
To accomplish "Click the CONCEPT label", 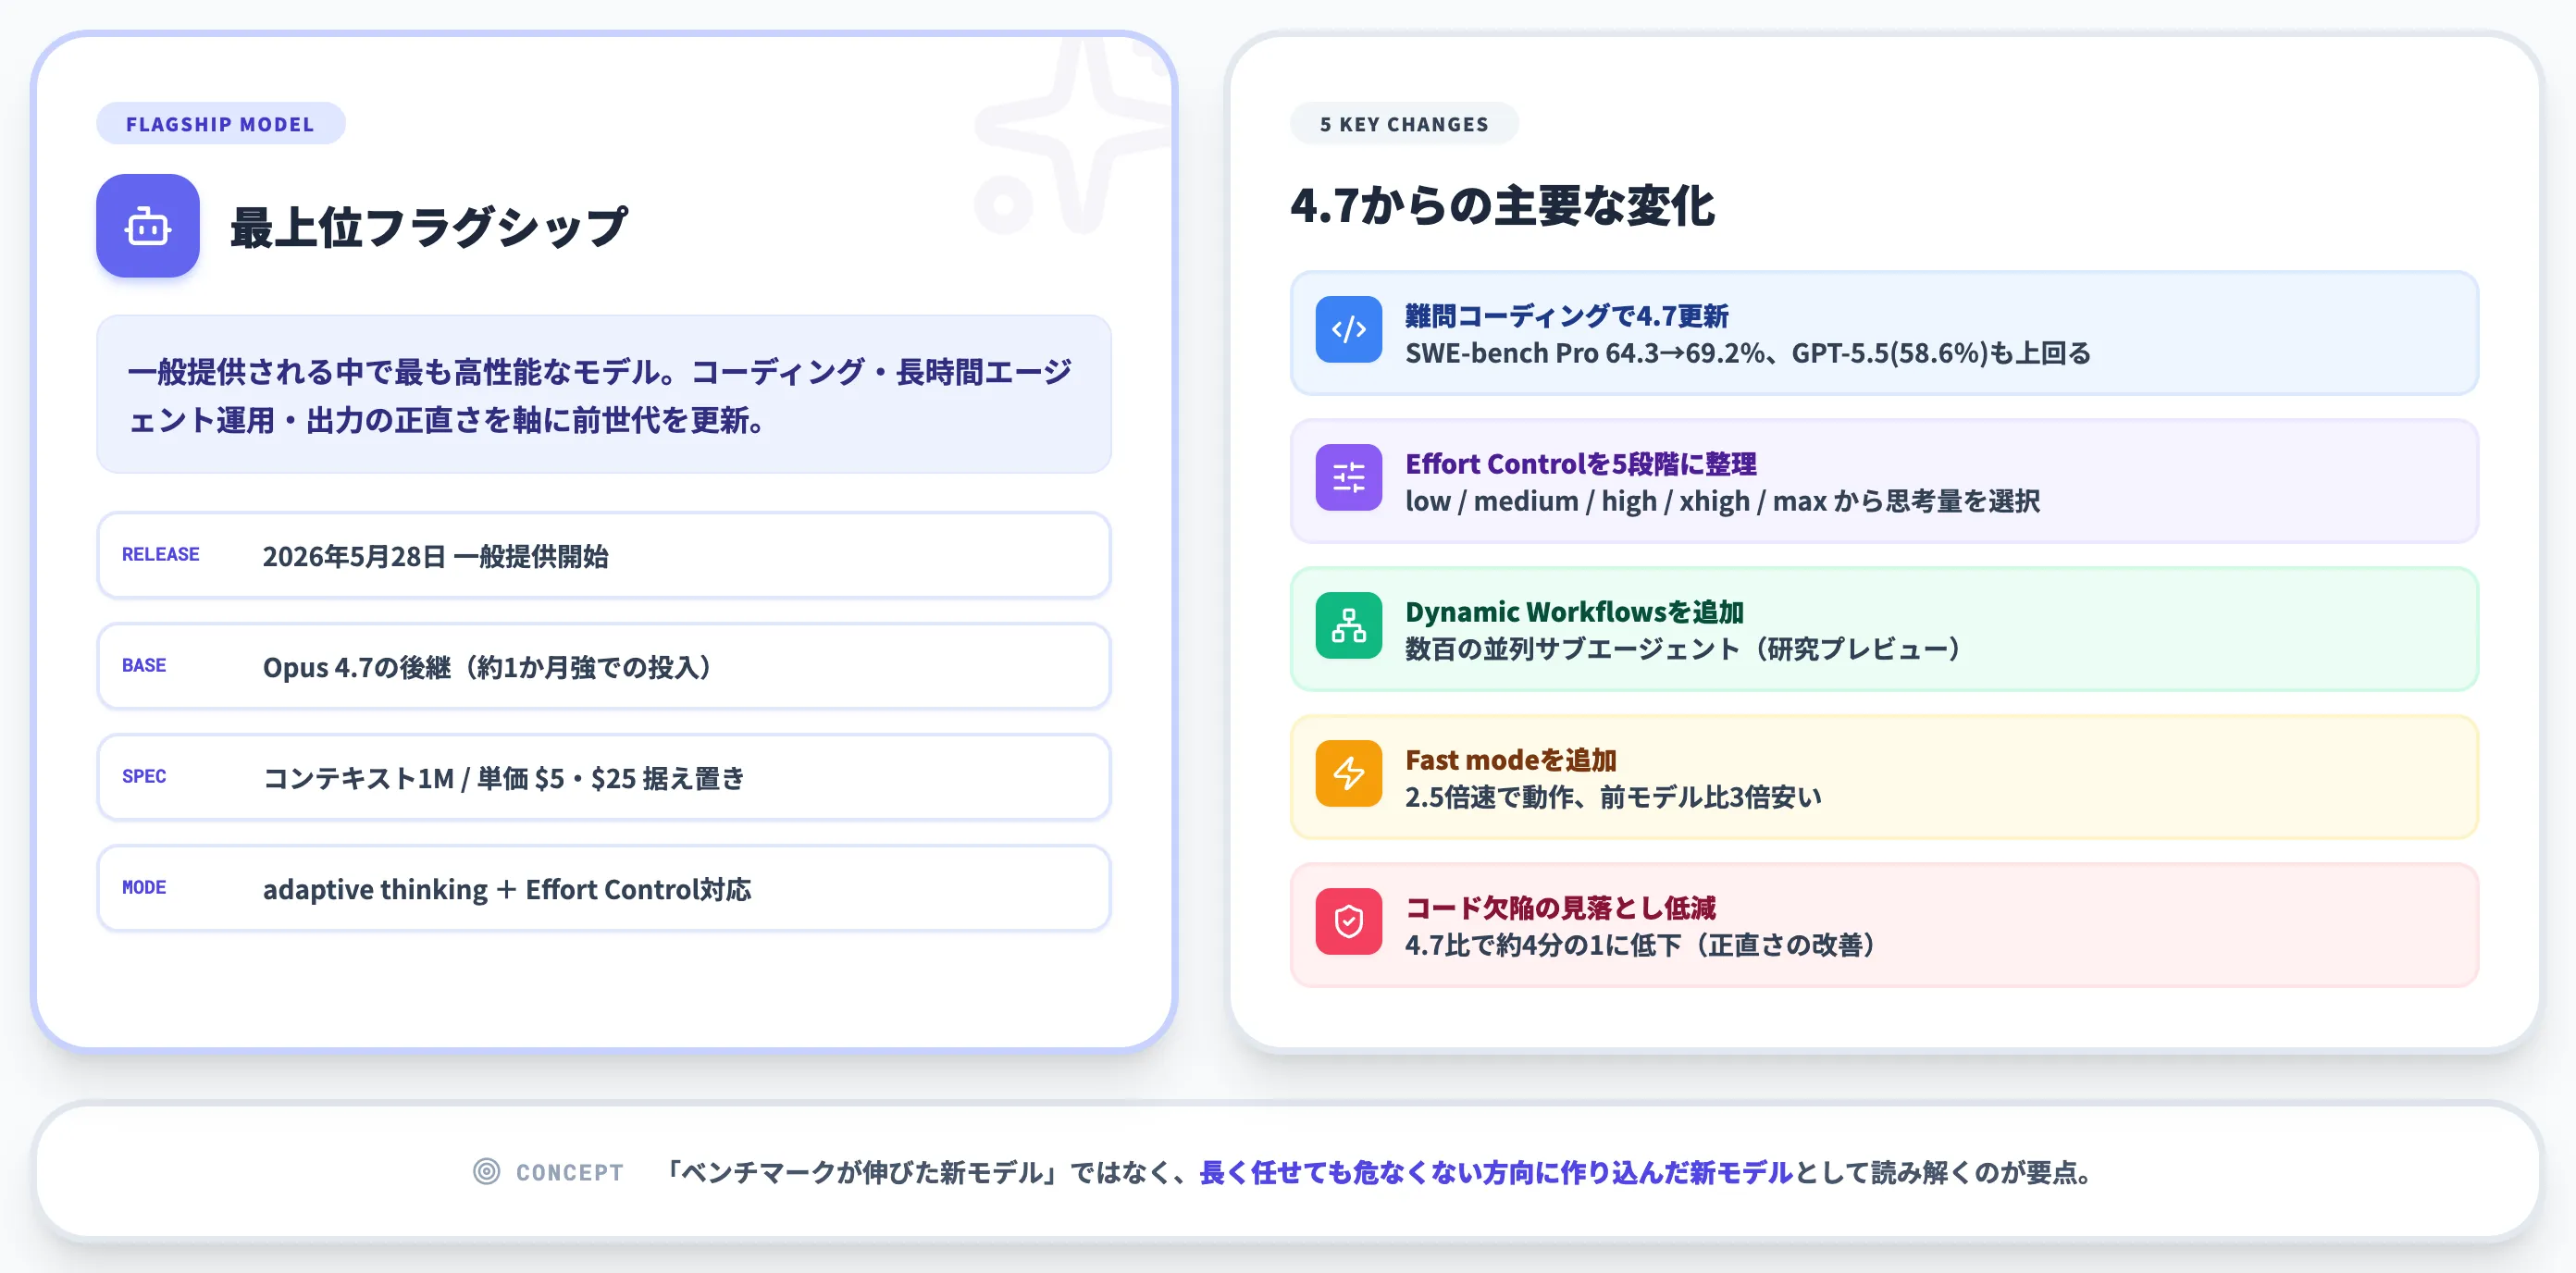I will click(569, 1172).
